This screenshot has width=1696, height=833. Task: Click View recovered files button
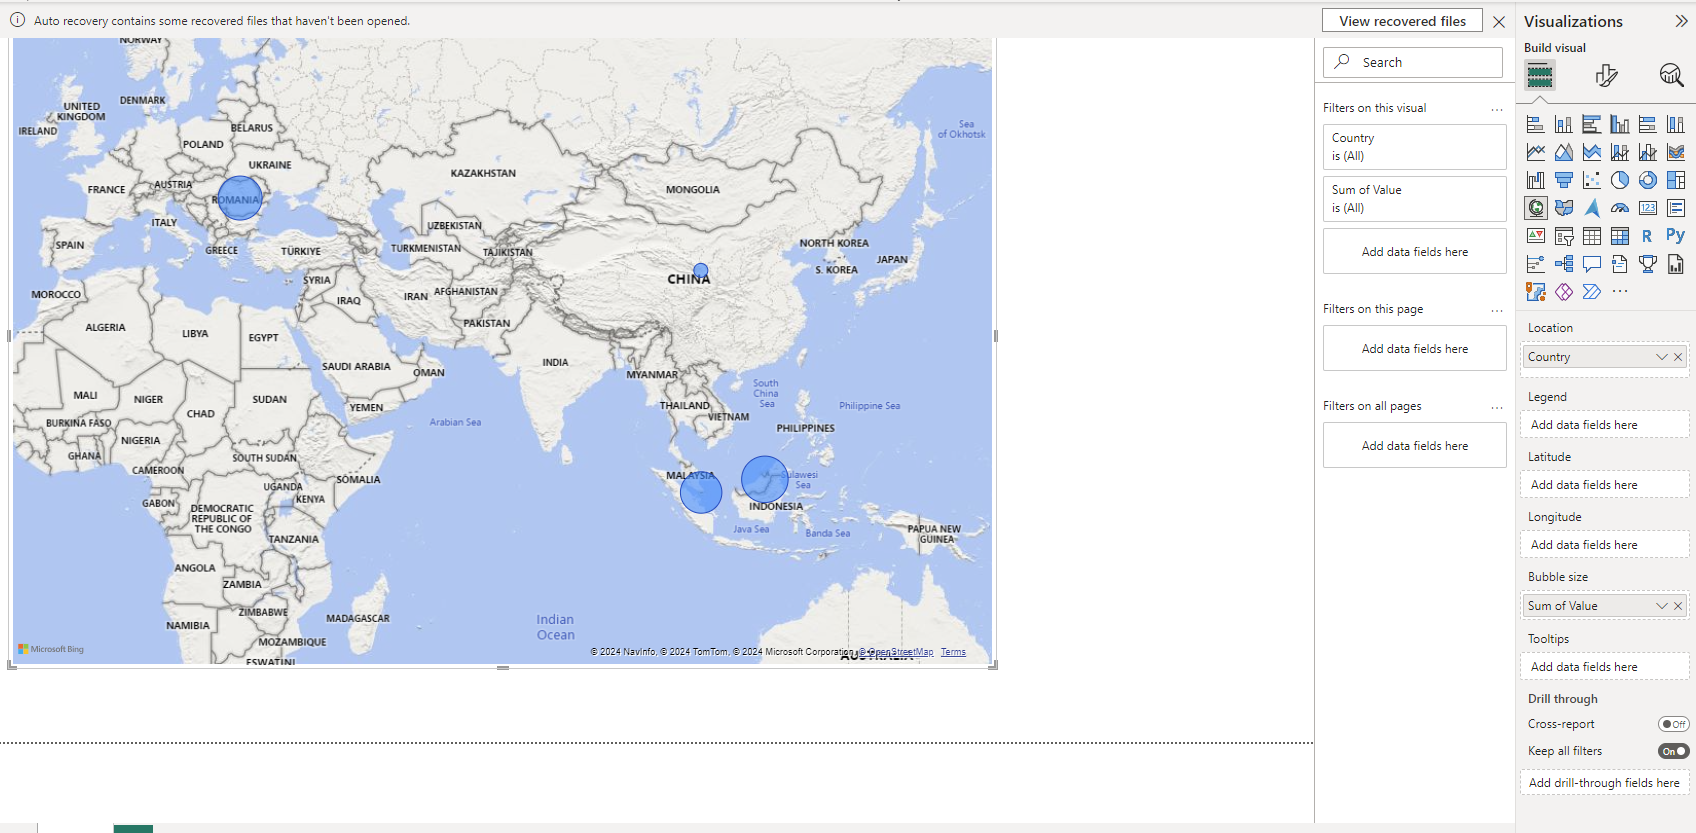(x=1402, y=21)
